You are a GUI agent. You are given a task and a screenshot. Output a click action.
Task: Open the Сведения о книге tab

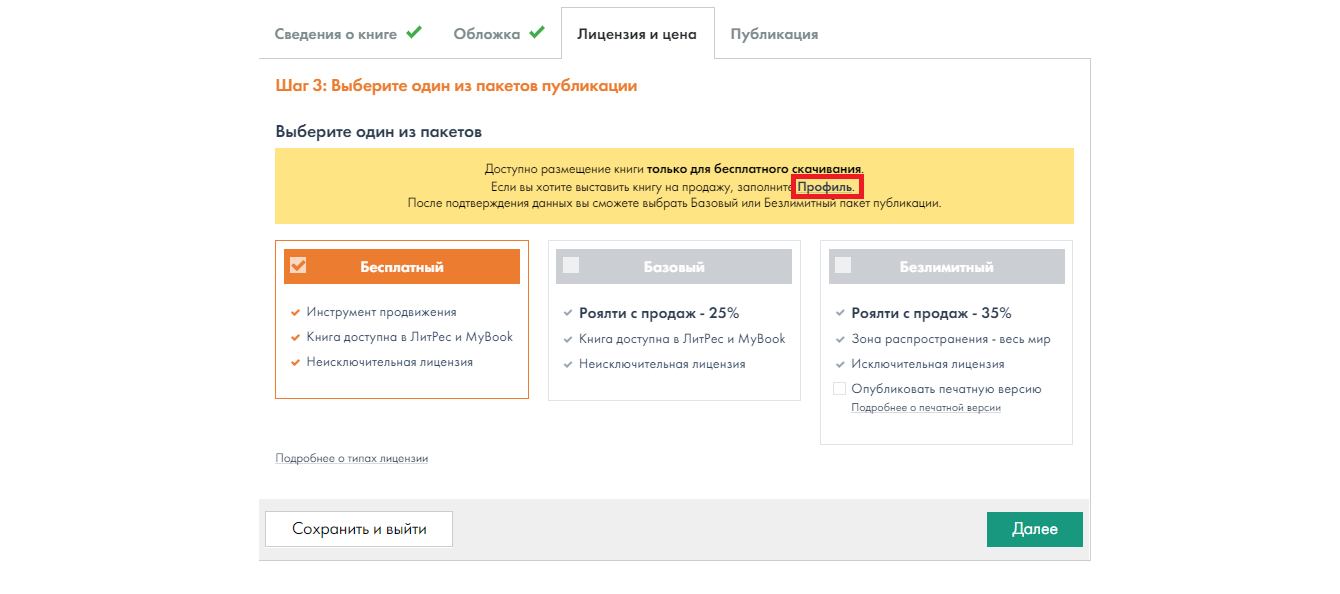335,34
